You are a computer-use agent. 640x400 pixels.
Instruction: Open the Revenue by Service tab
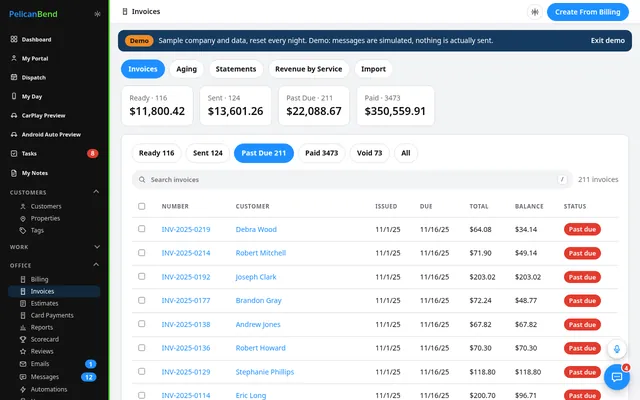coord(309,69)
